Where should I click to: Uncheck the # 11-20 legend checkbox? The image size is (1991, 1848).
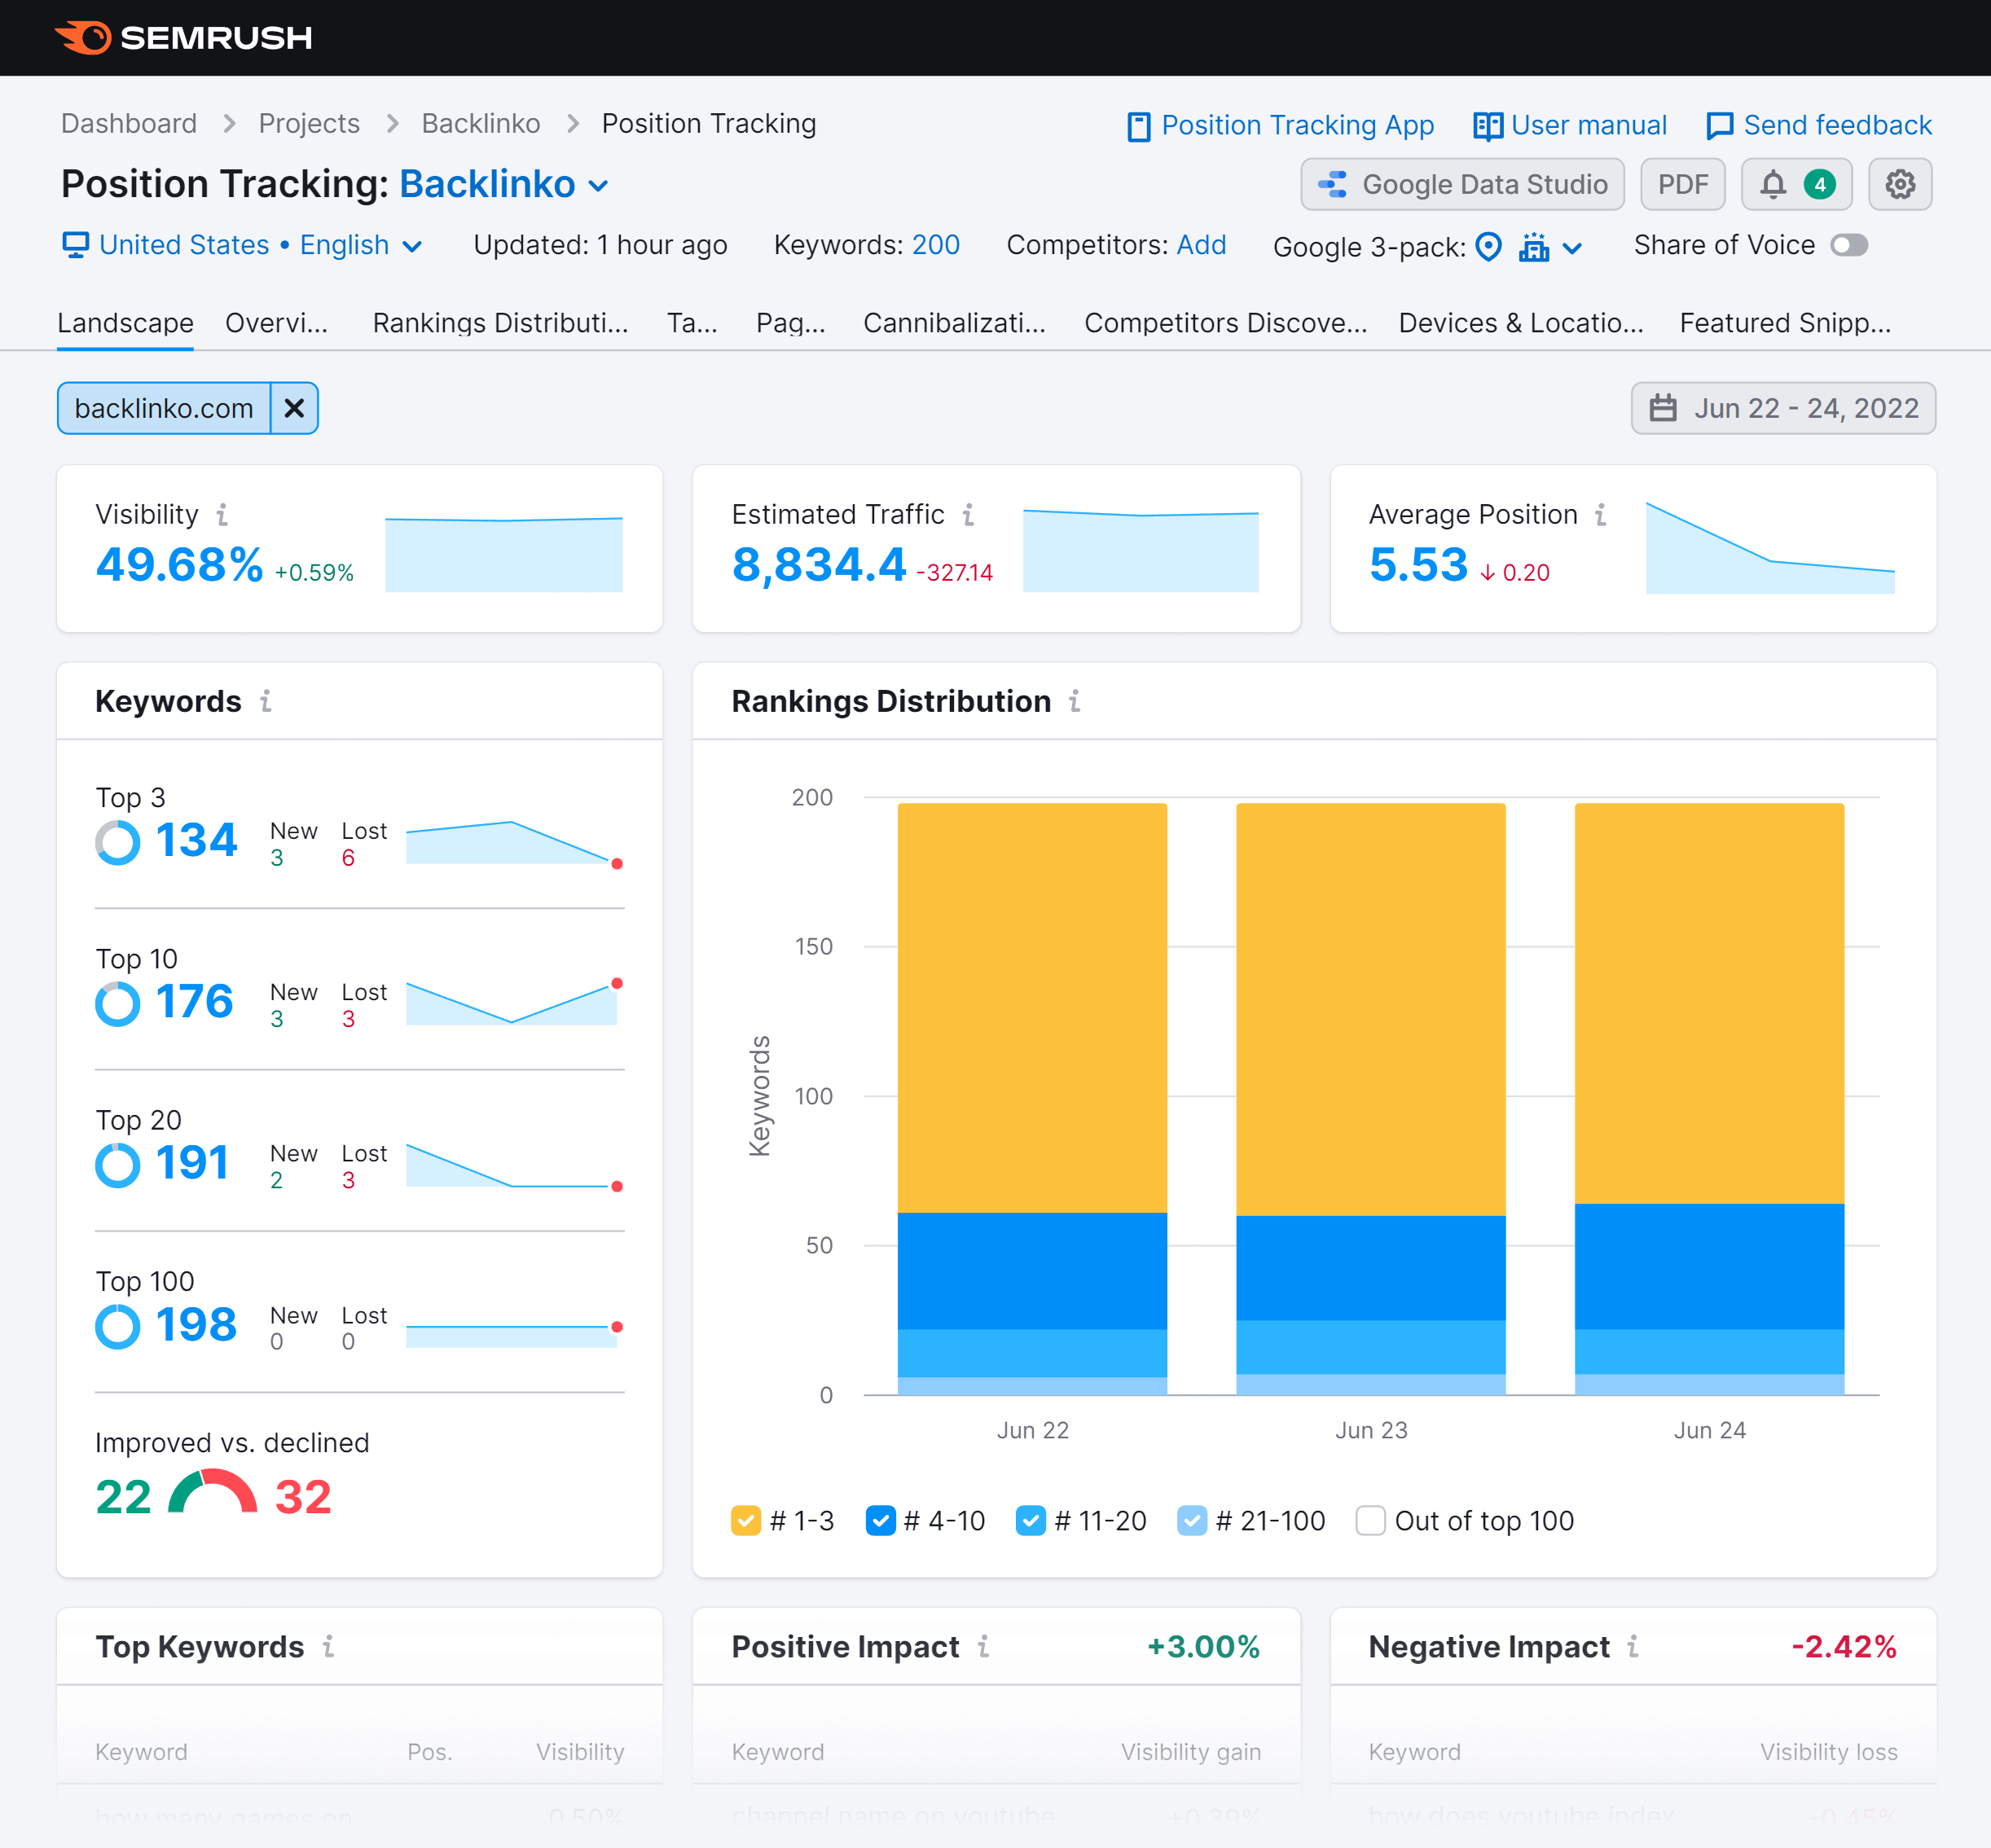(x=1031, y=1521)
